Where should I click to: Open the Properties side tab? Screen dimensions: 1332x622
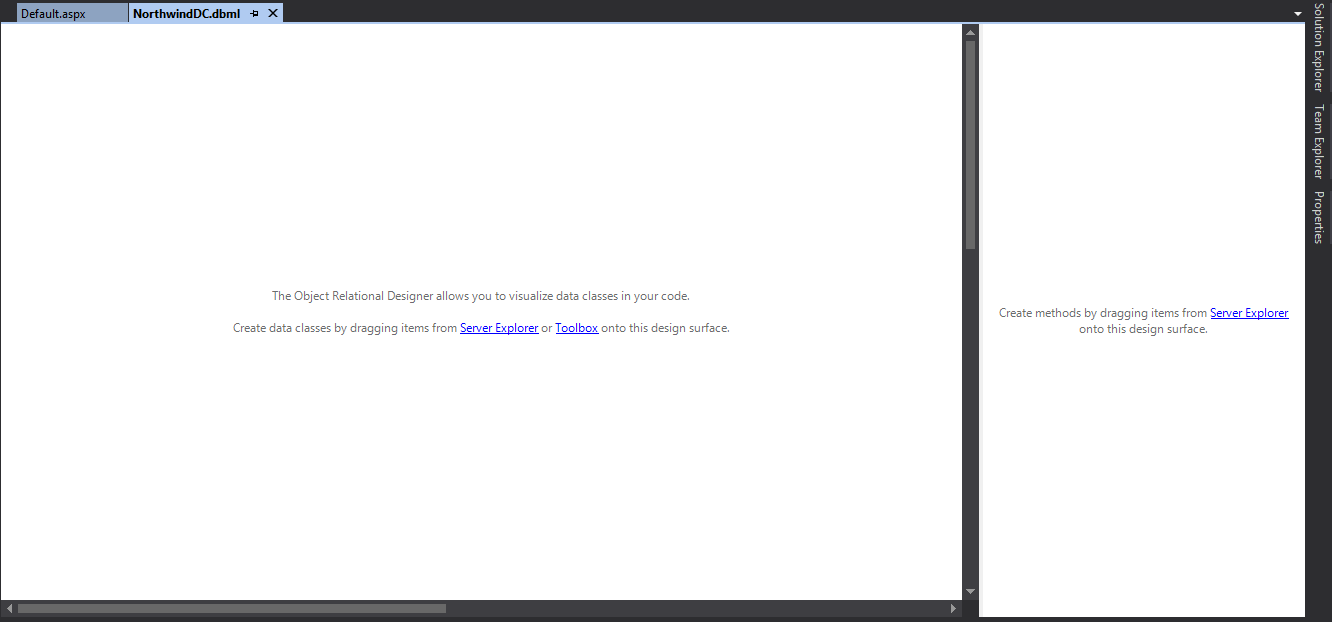[1318, 217]
